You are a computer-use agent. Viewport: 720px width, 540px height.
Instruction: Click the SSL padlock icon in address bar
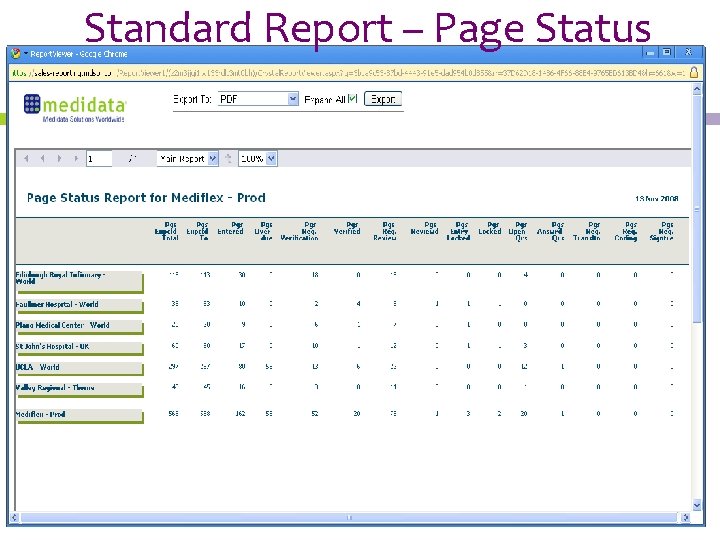tap(694, 72)
